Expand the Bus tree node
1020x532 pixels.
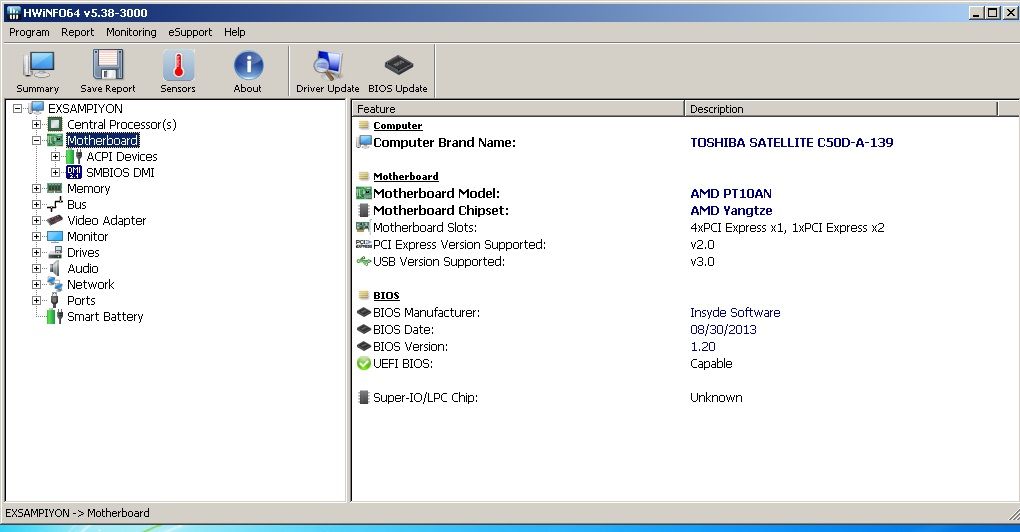(36, 204)
